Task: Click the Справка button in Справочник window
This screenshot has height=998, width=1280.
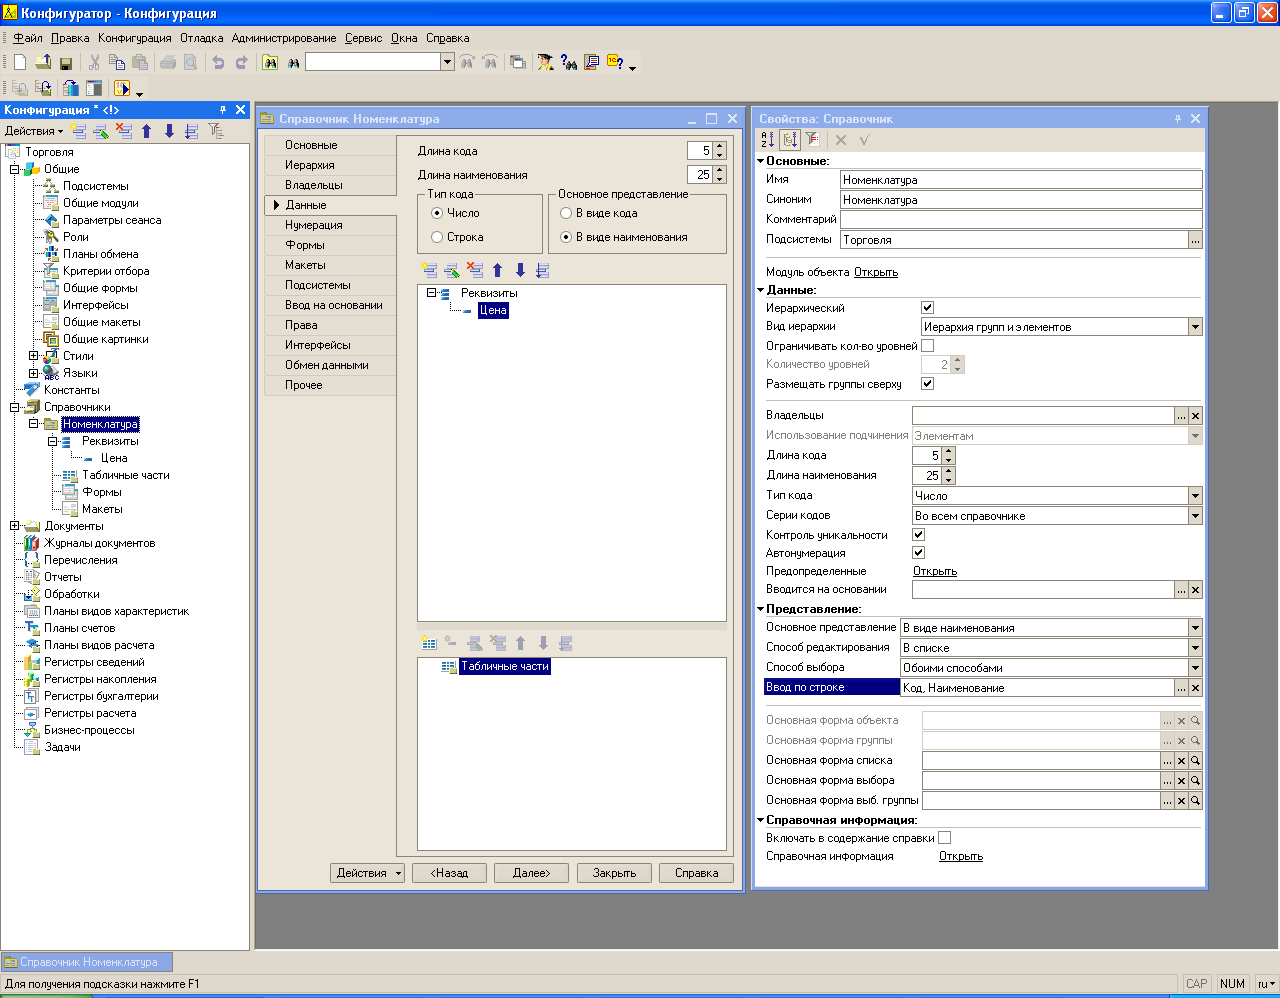Action: pos(696,873)
